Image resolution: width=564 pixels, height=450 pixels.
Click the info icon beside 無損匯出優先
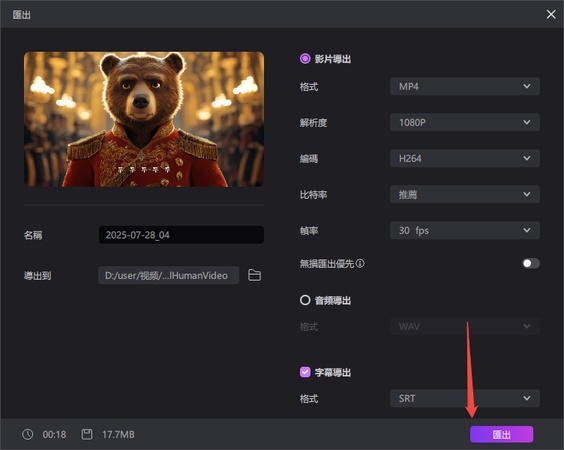click(x=360, y=264)
